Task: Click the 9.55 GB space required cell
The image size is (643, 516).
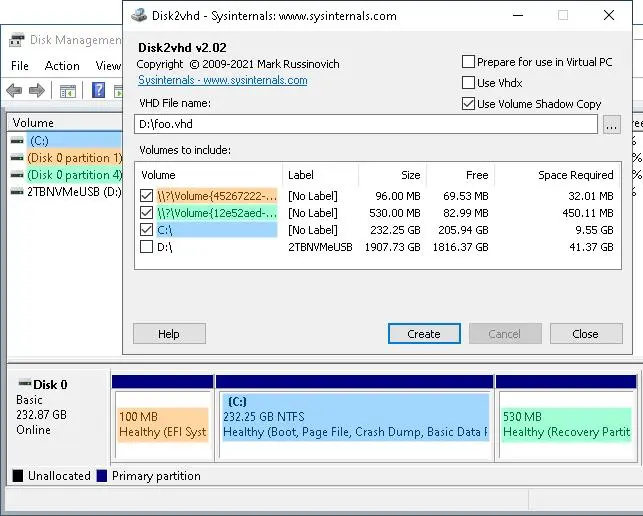Action: [594, 230]
